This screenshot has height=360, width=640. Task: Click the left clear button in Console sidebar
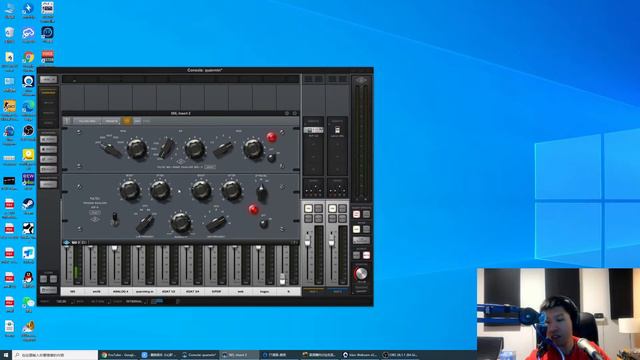[x=44, y=279]
